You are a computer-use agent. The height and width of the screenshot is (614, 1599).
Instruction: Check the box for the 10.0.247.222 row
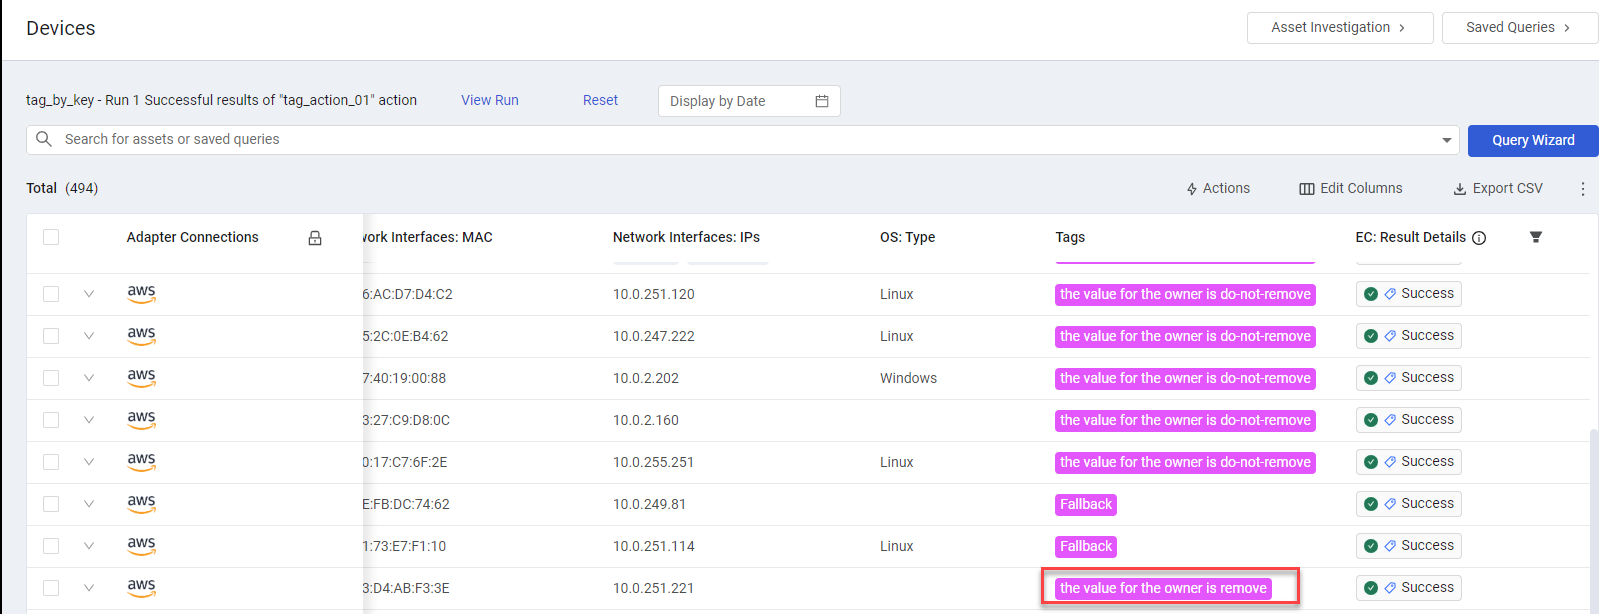click(51, 336)
